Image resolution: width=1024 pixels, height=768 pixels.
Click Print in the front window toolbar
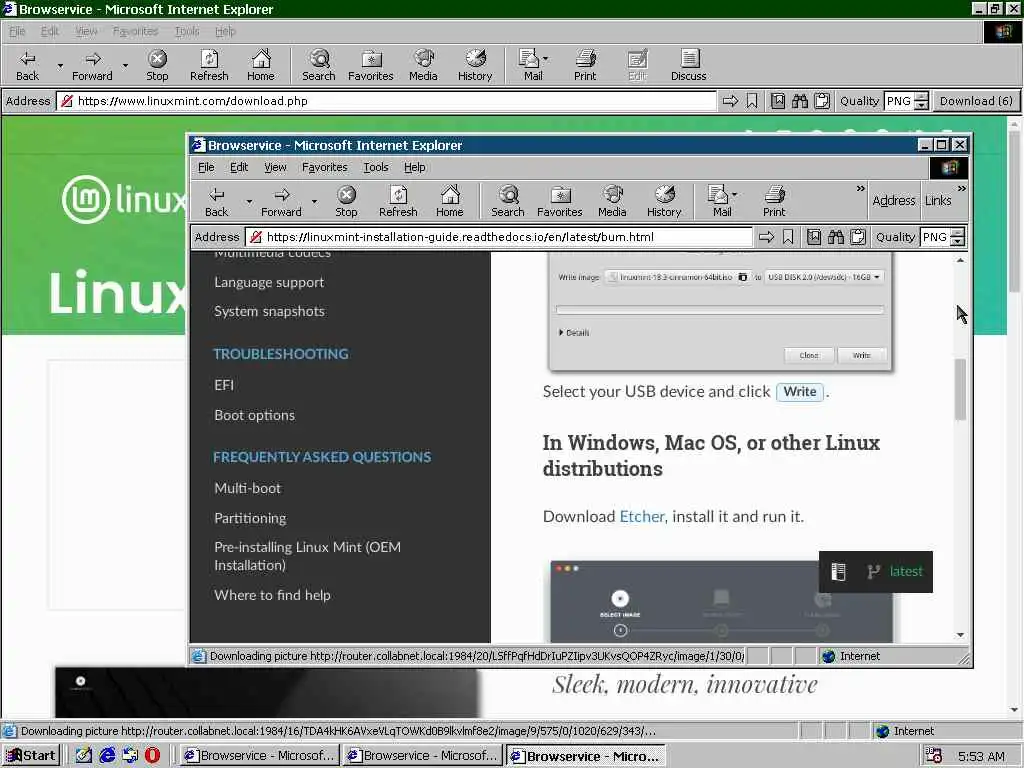774,201
